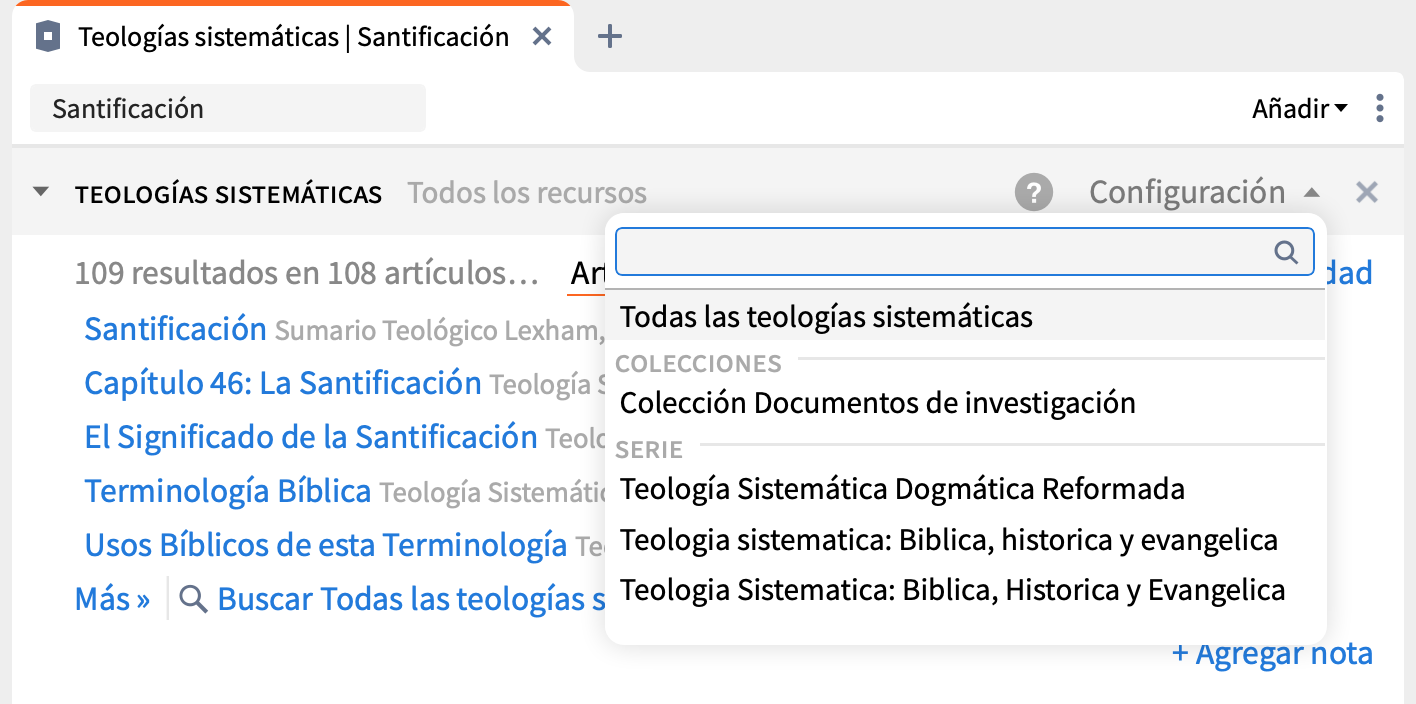Open the Añadir dropdown
This screenshot has height=704, width=1416.
tap(1300, 108)
